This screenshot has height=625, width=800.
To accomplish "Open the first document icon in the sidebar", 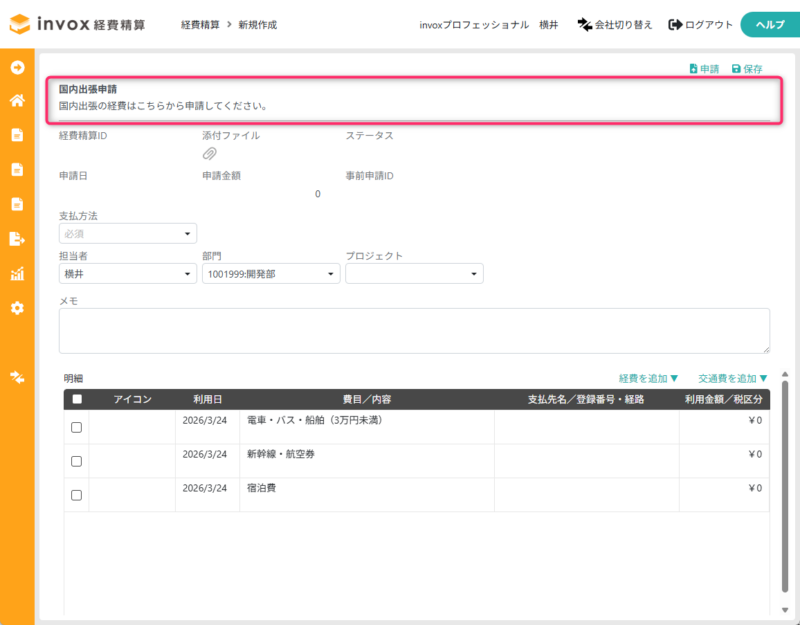I will (15, 134).
